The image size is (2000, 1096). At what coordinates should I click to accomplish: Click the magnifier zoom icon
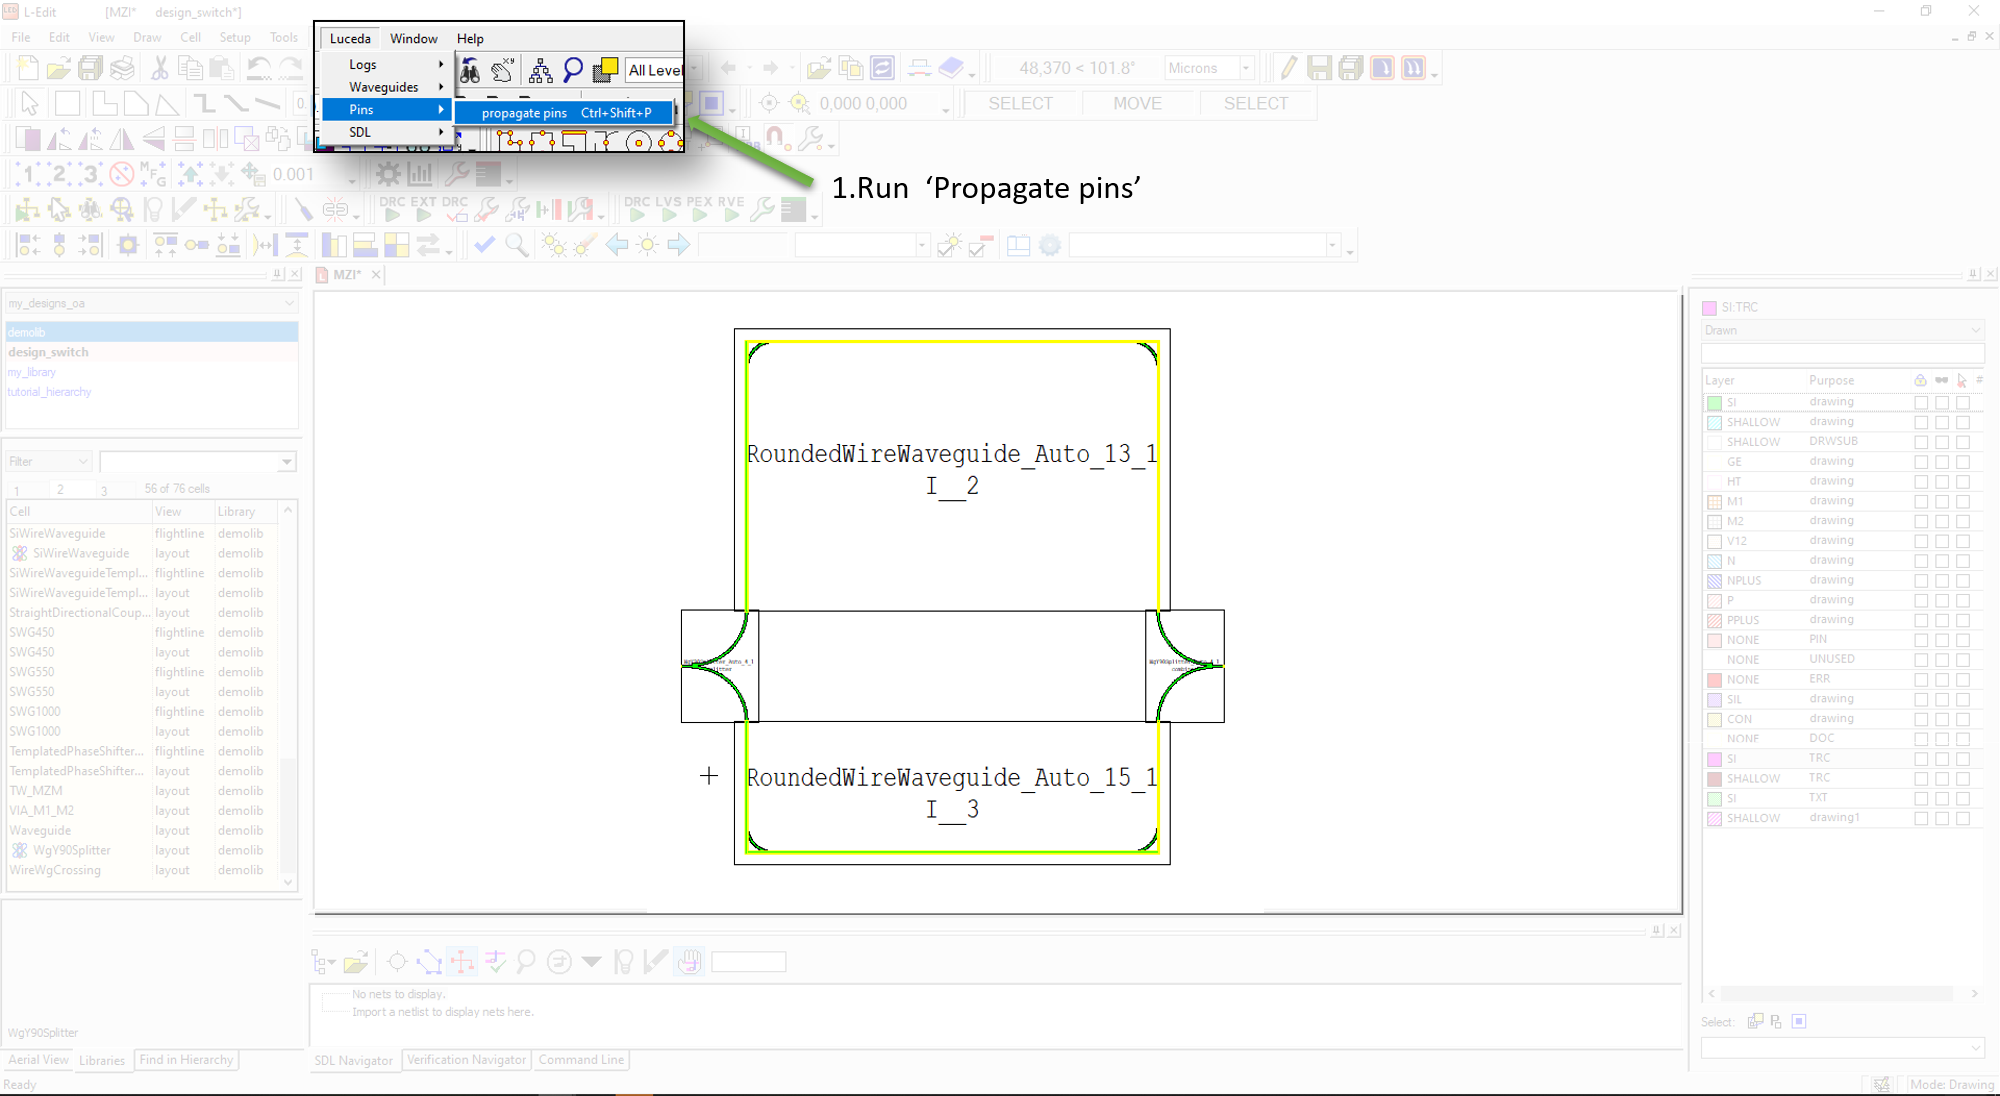coord(573,70)
